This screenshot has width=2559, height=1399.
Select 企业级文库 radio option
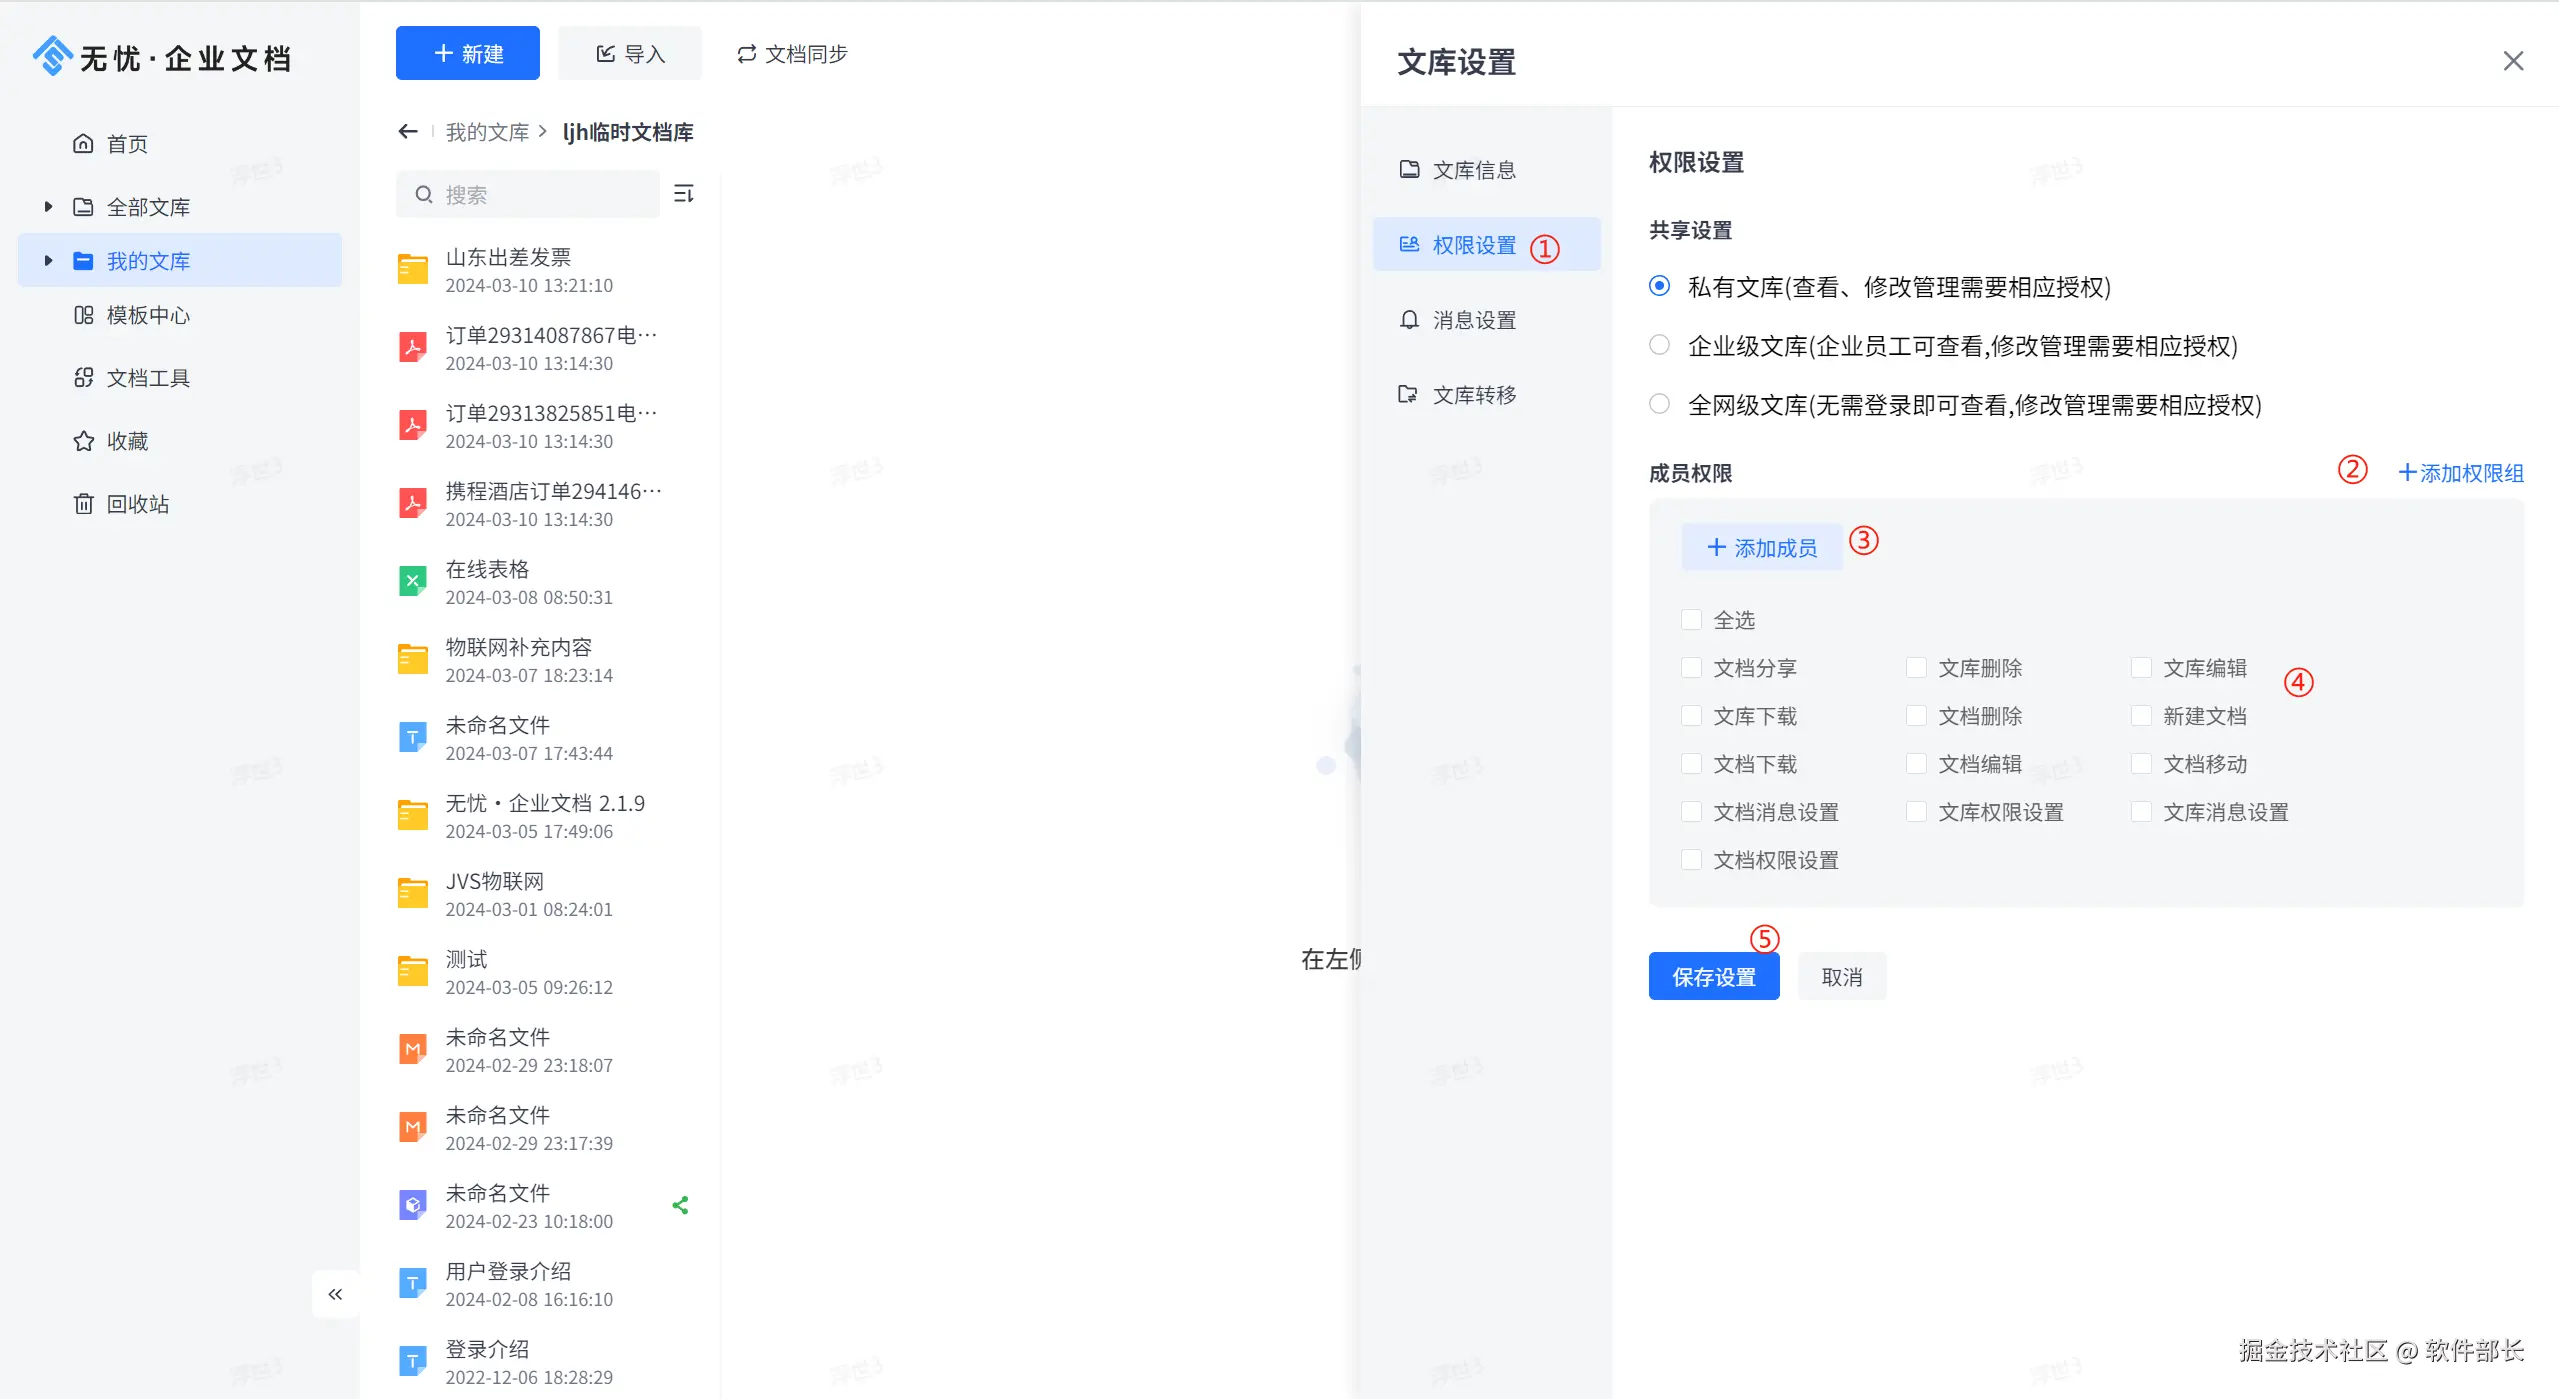[1660, 346]
